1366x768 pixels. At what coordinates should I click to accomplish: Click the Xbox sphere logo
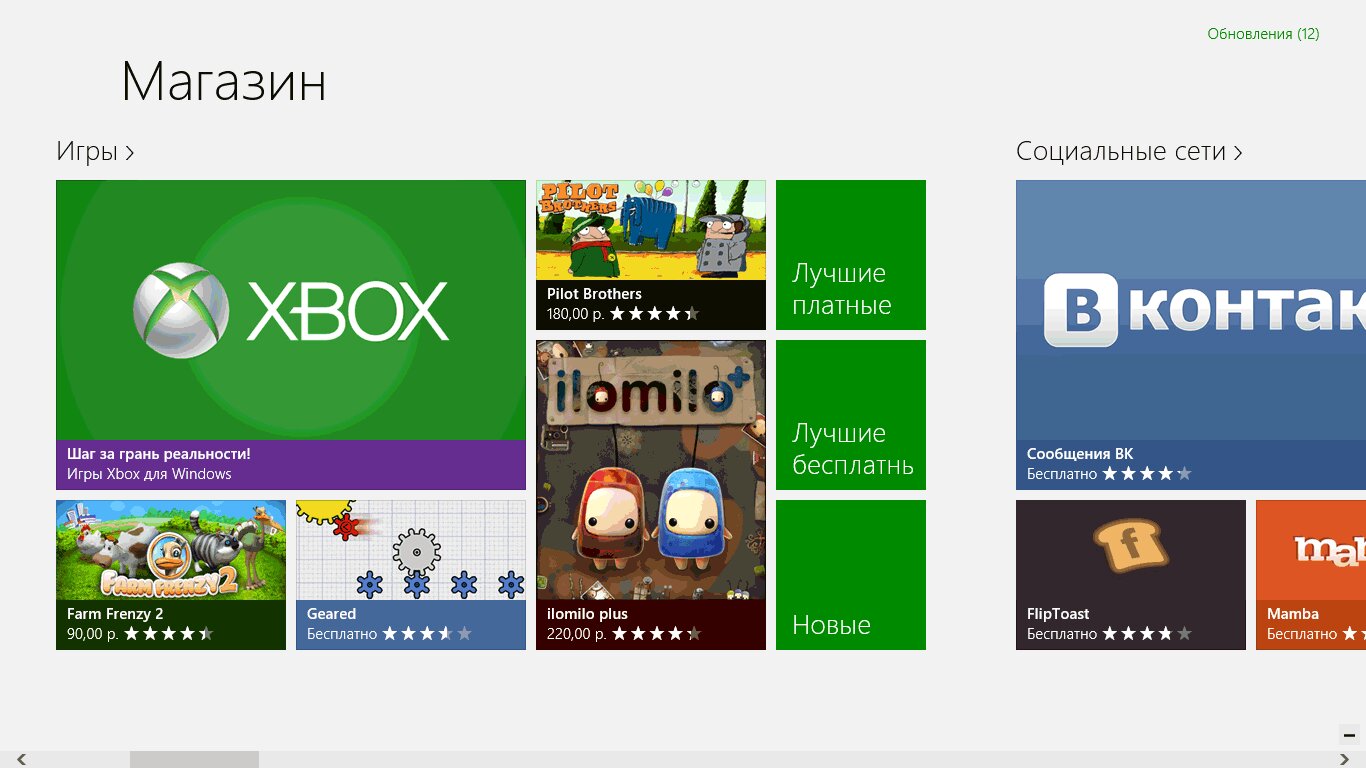[x=181, y=311]
